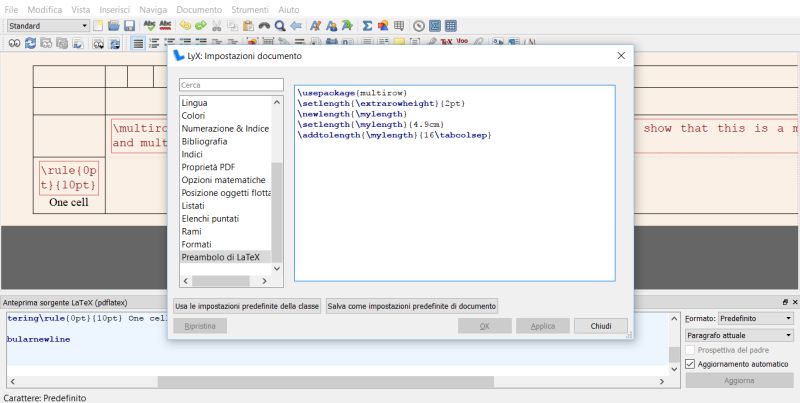Open the Naviga menu
This screenshot has height=403, width=800.
click(153, 10)
